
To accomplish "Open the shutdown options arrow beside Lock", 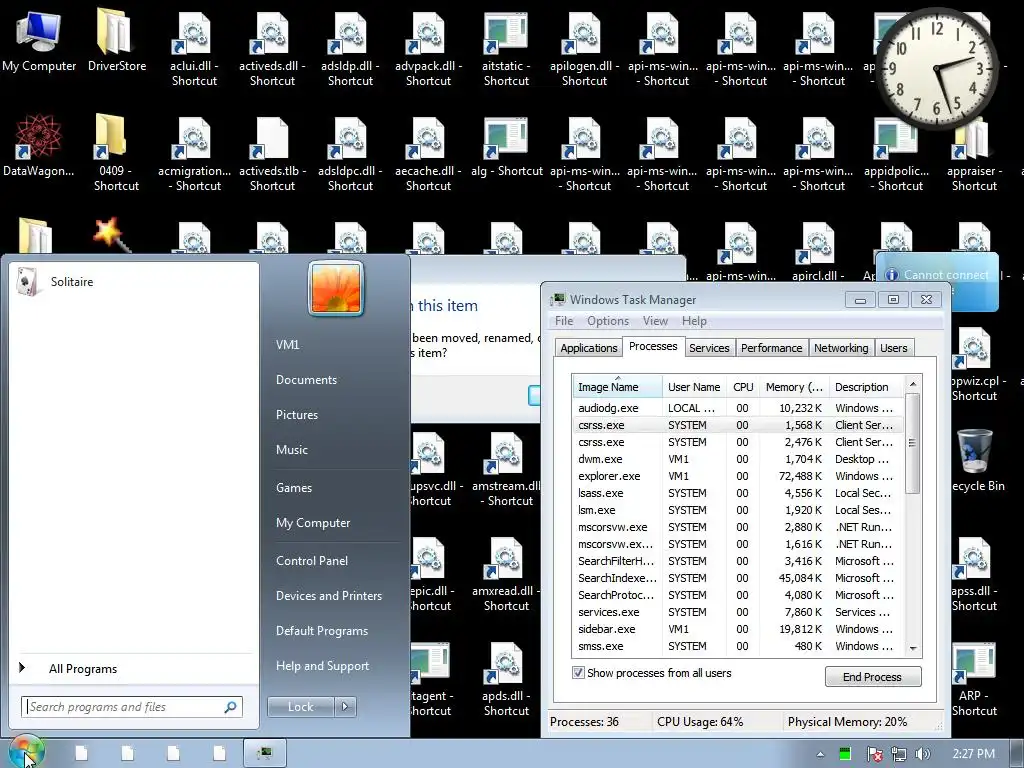I will (345, 706).
